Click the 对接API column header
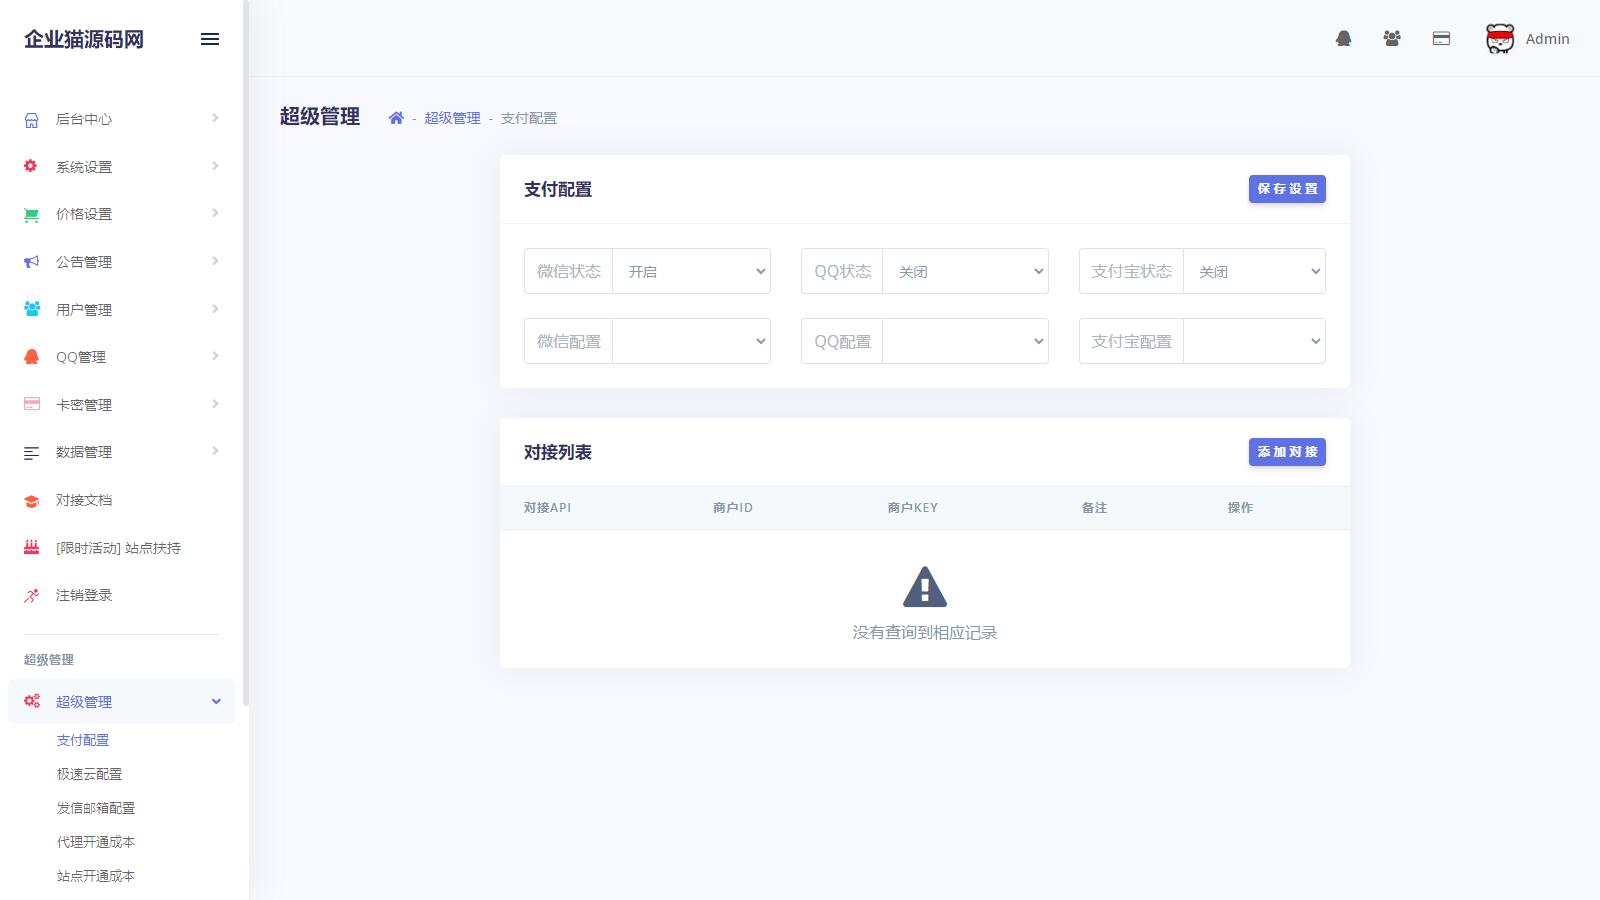Viewport: 1600px width, 900px height. pos(547,508)
